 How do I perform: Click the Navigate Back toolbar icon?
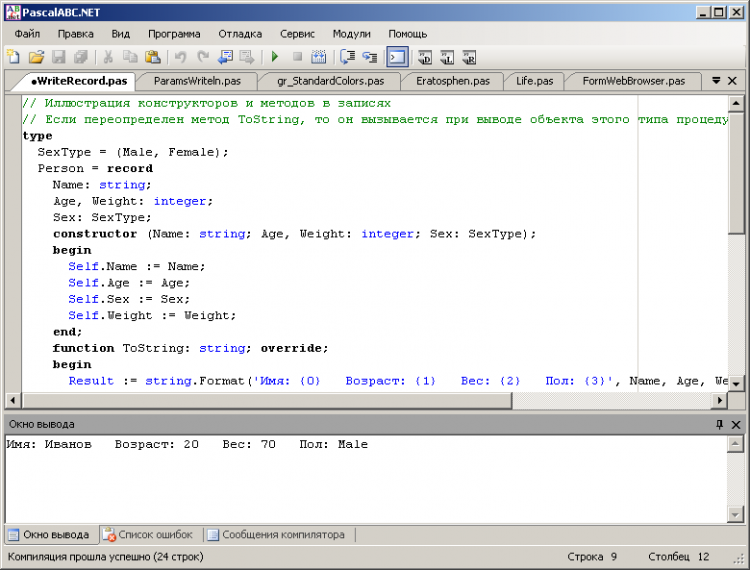point(225,57)
